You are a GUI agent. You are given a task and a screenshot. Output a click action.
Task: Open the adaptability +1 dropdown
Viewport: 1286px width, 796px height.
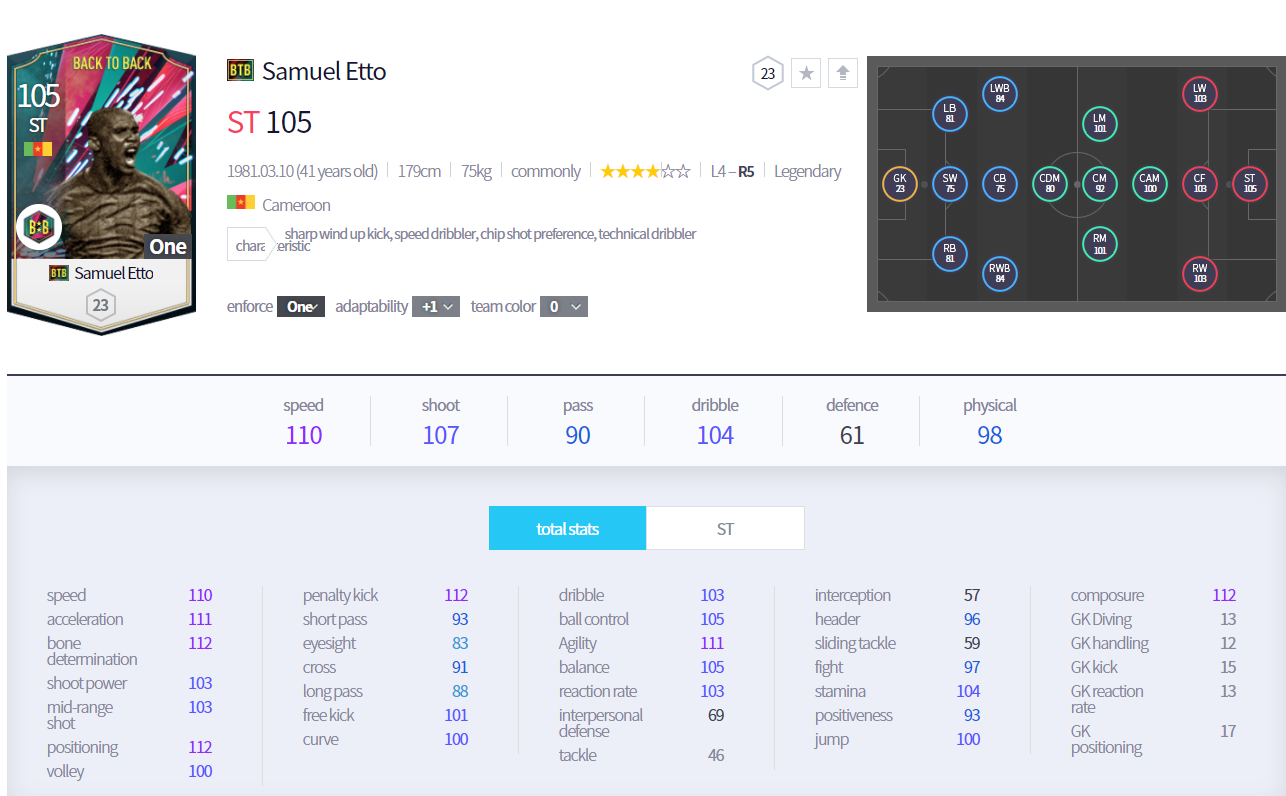[x=436, y=307]
